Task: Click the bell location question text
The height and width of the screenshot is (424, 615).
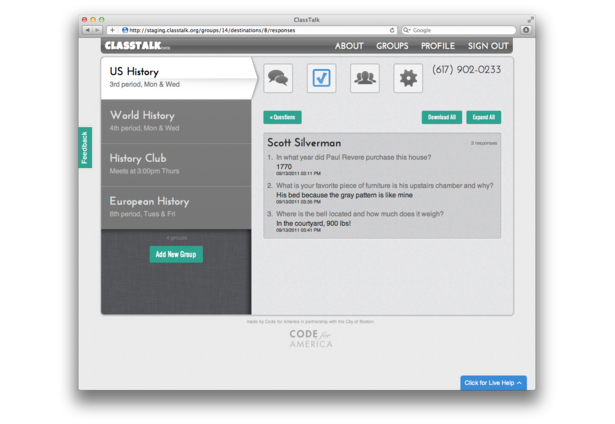Action: coord(360,214)
